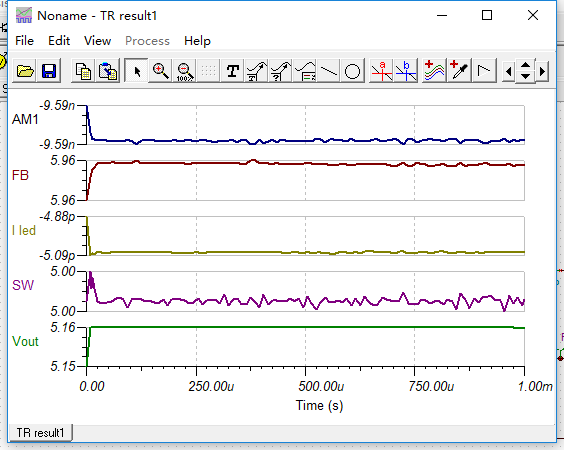564x450 pixels.
Task: Select the draw line tool
Action: pos(328,71)
